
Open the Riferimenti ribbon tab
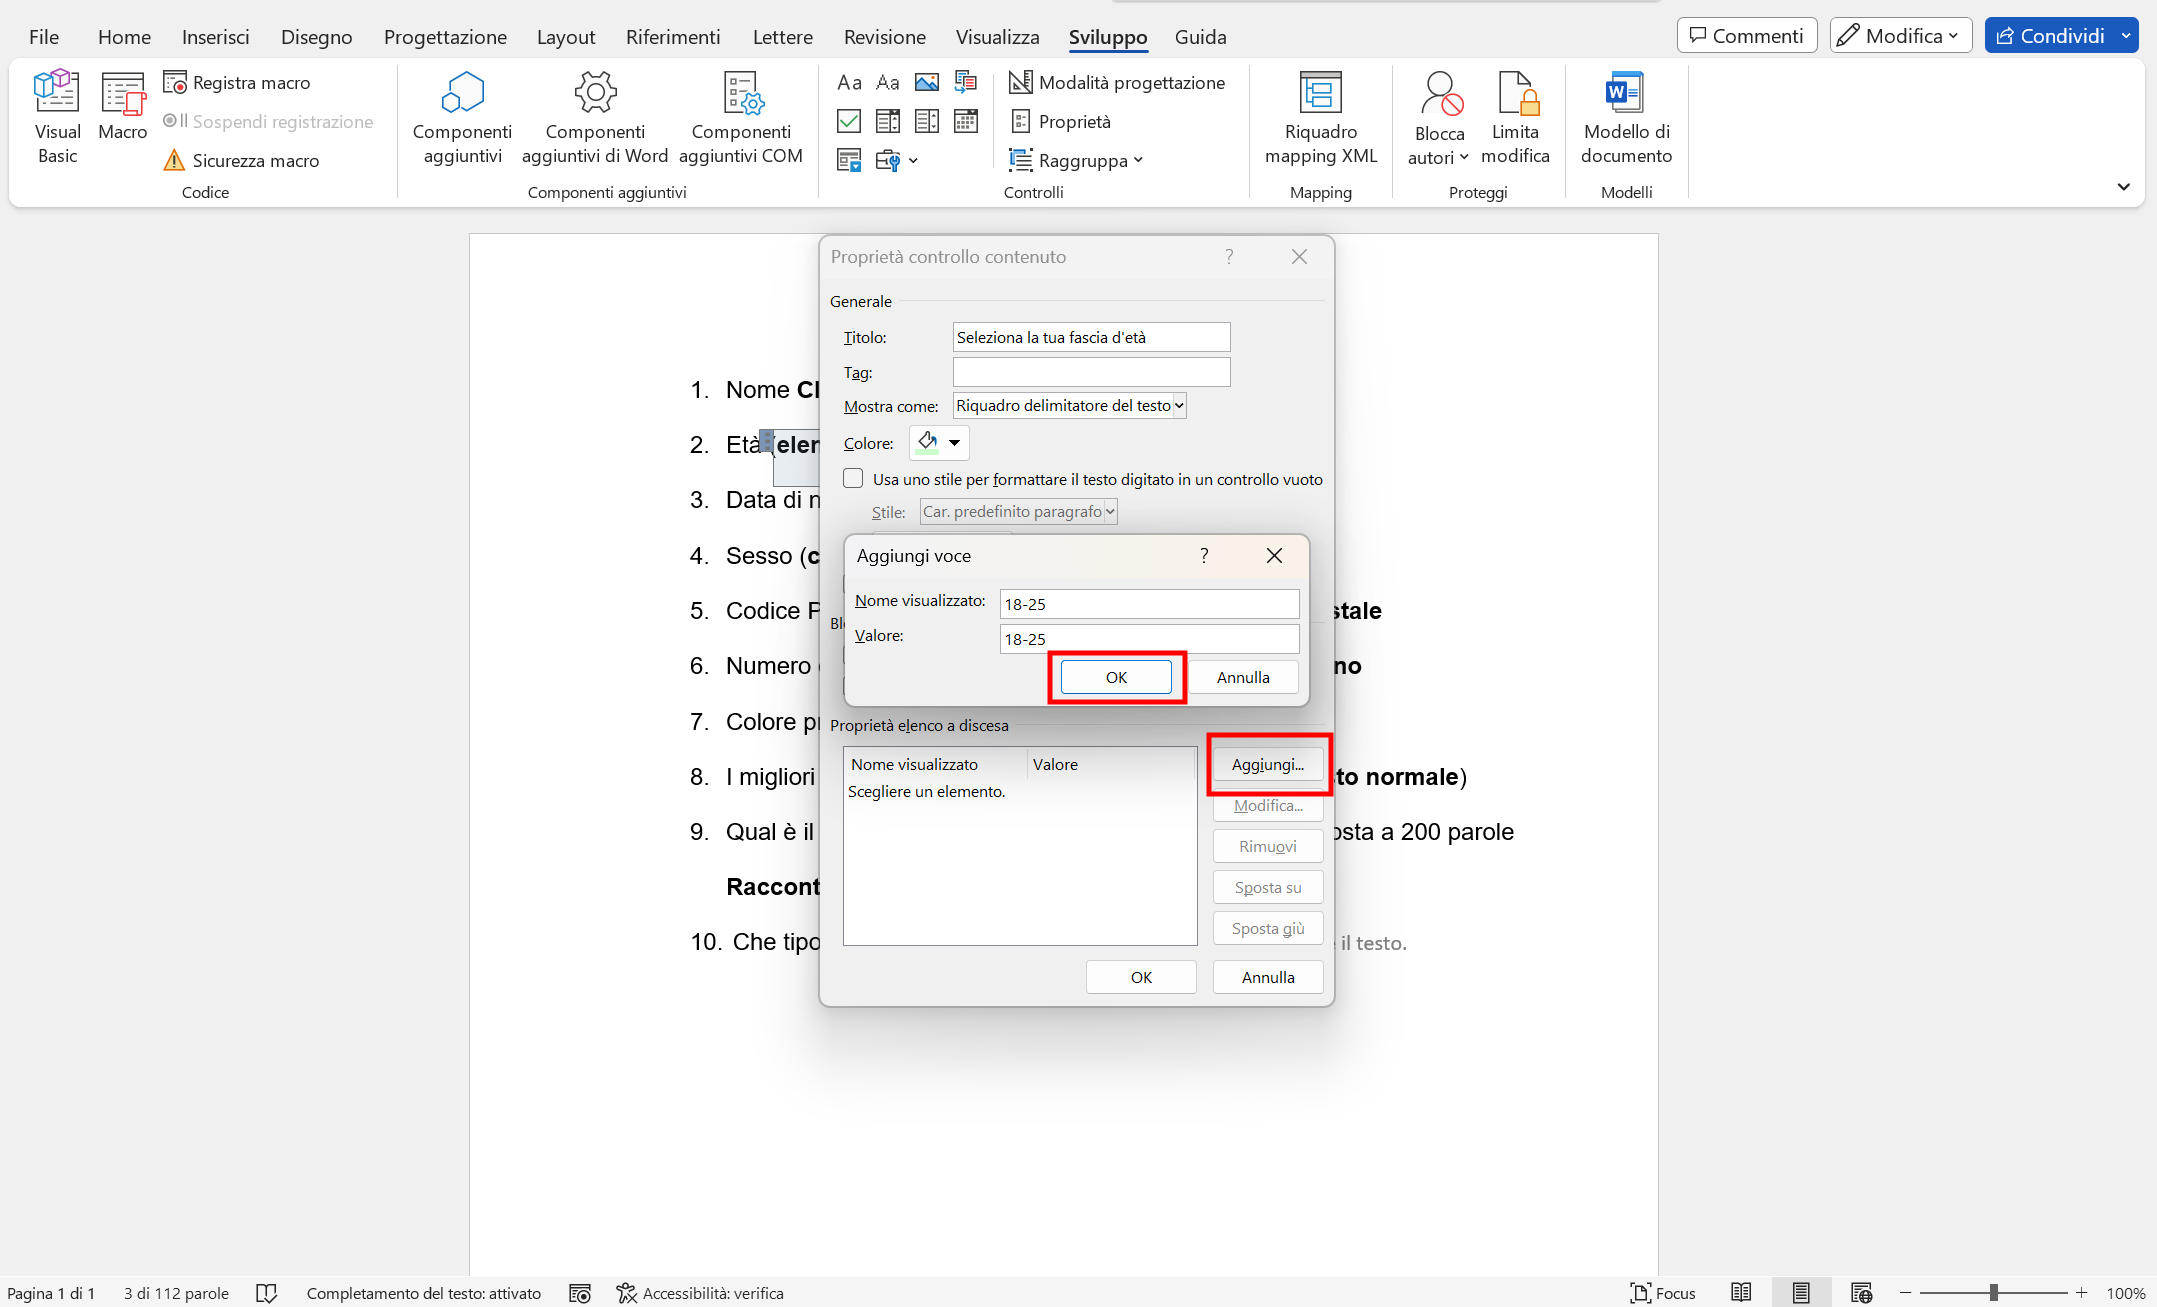(x=673, y=37)
